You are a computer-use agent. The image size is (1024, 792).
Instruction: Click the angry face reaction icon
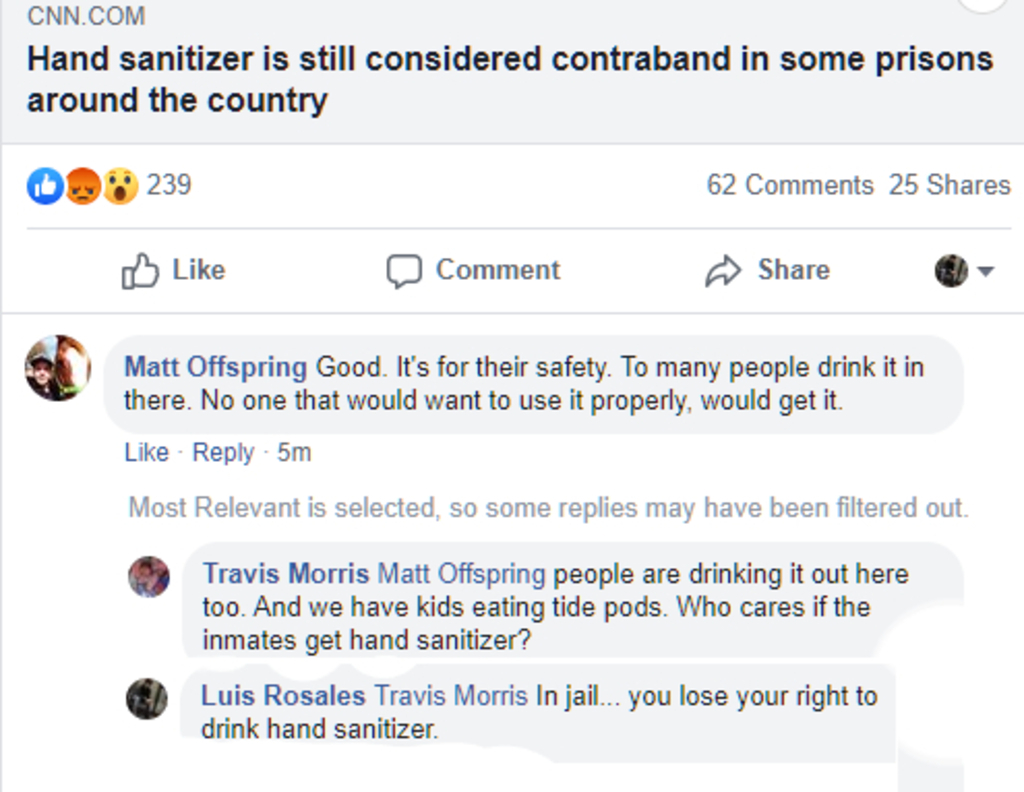(x=82, y=186)
